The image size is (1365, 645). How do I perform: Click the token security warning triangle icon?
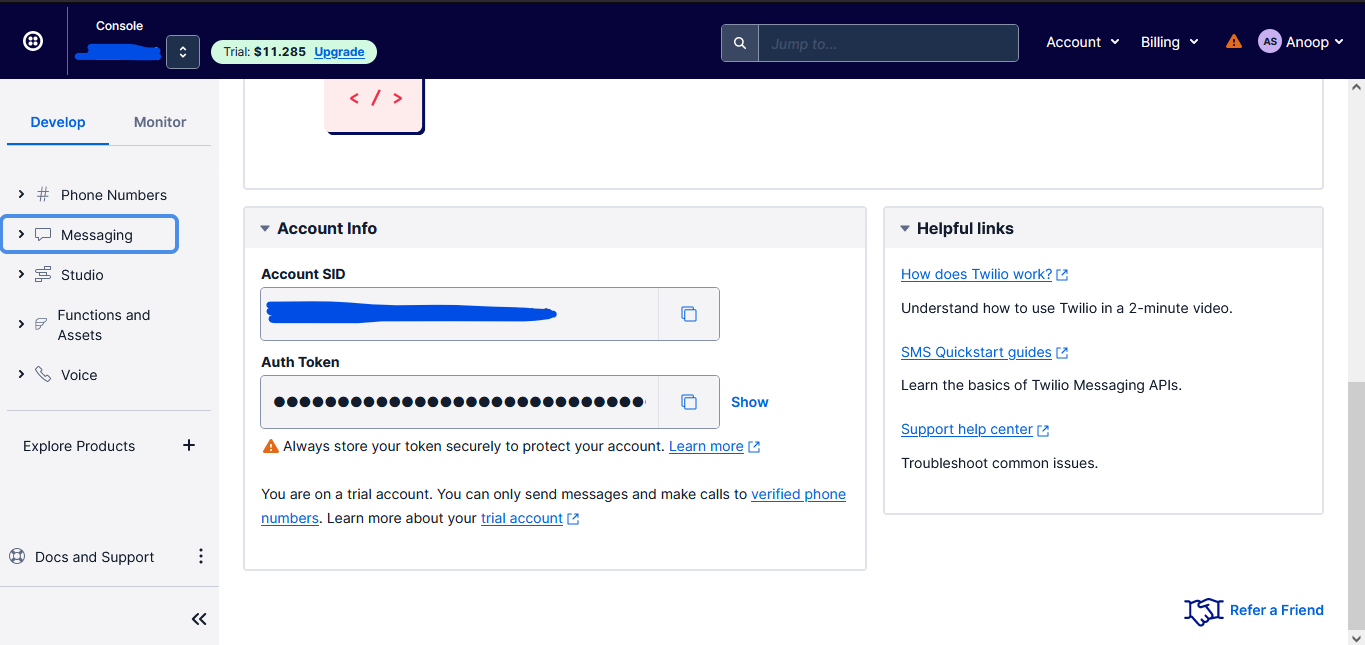point(270,446)
